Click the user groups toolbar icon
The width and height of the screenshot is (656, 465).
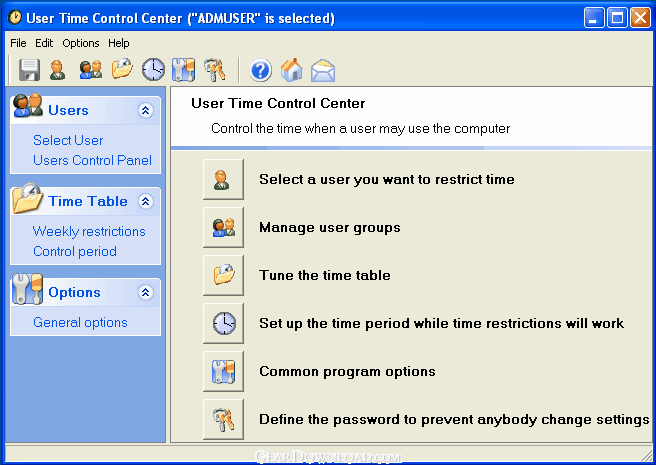[91, 70]
